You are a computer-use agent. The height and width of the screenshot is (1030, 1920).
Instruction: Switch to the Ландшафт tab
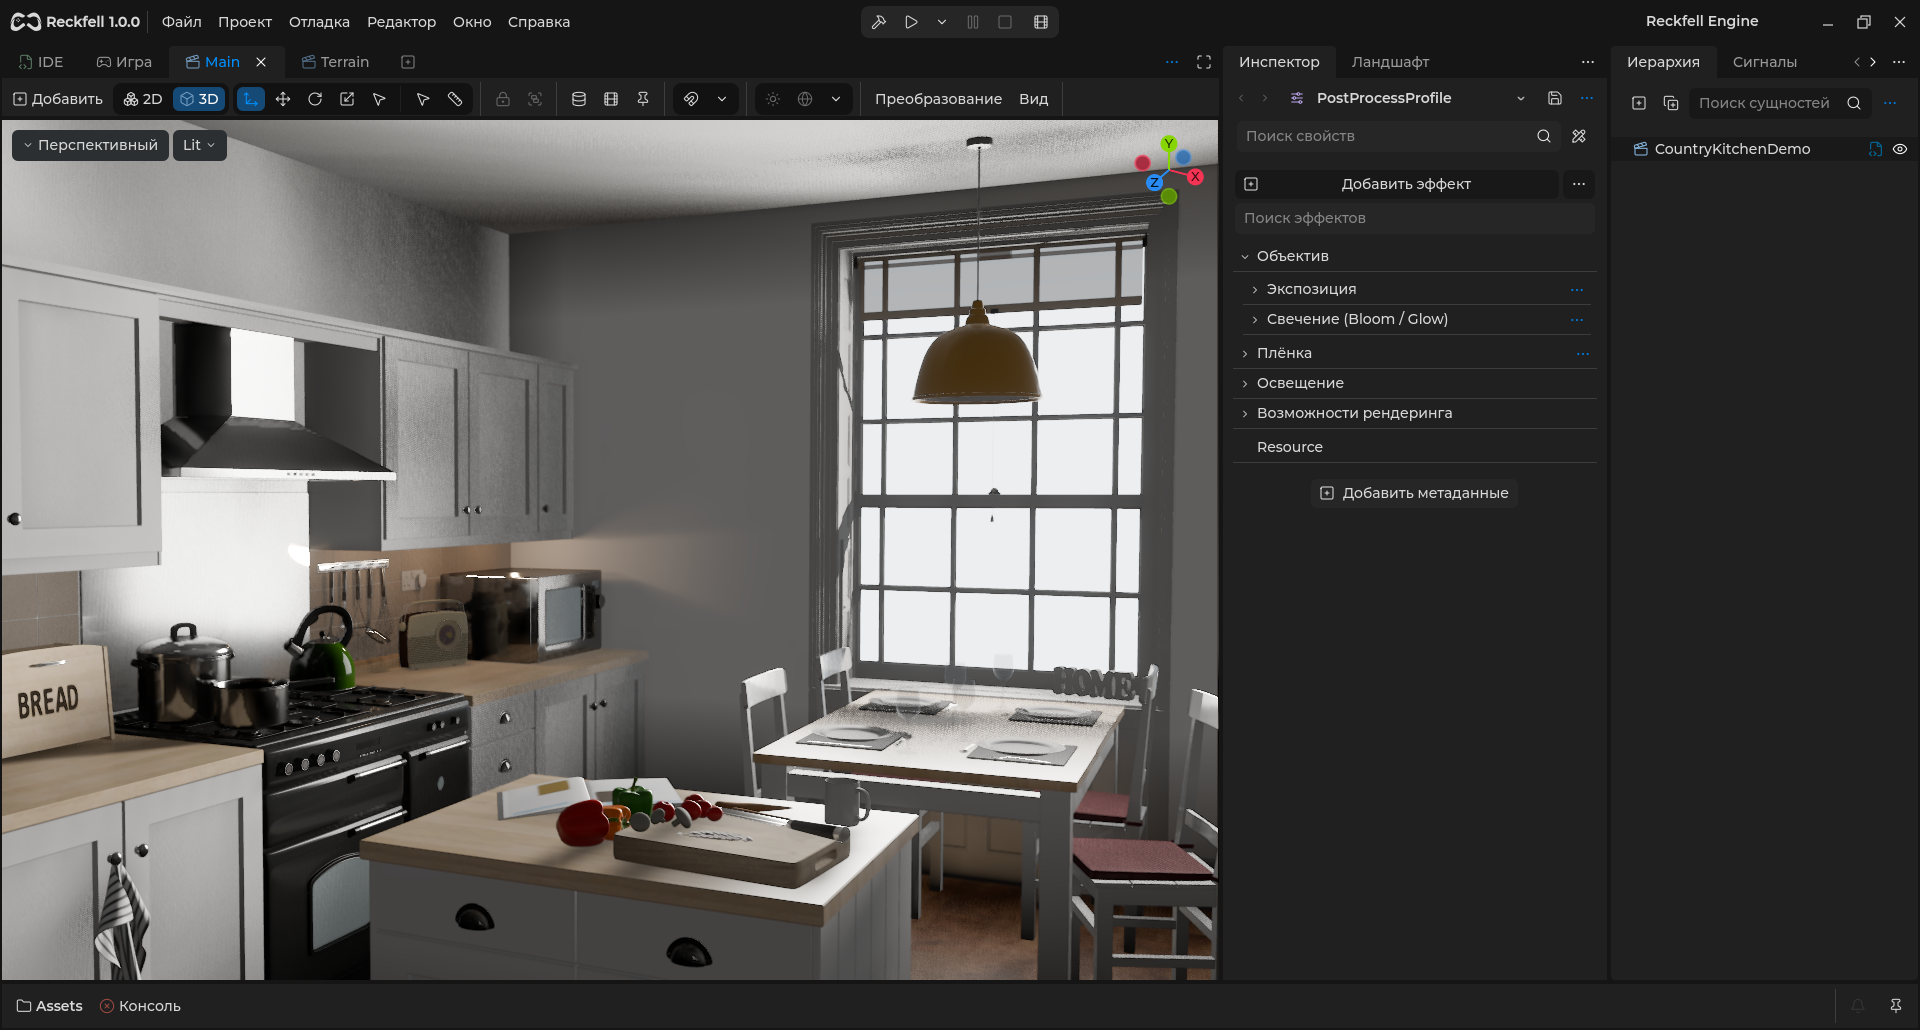pos(1390,62)
